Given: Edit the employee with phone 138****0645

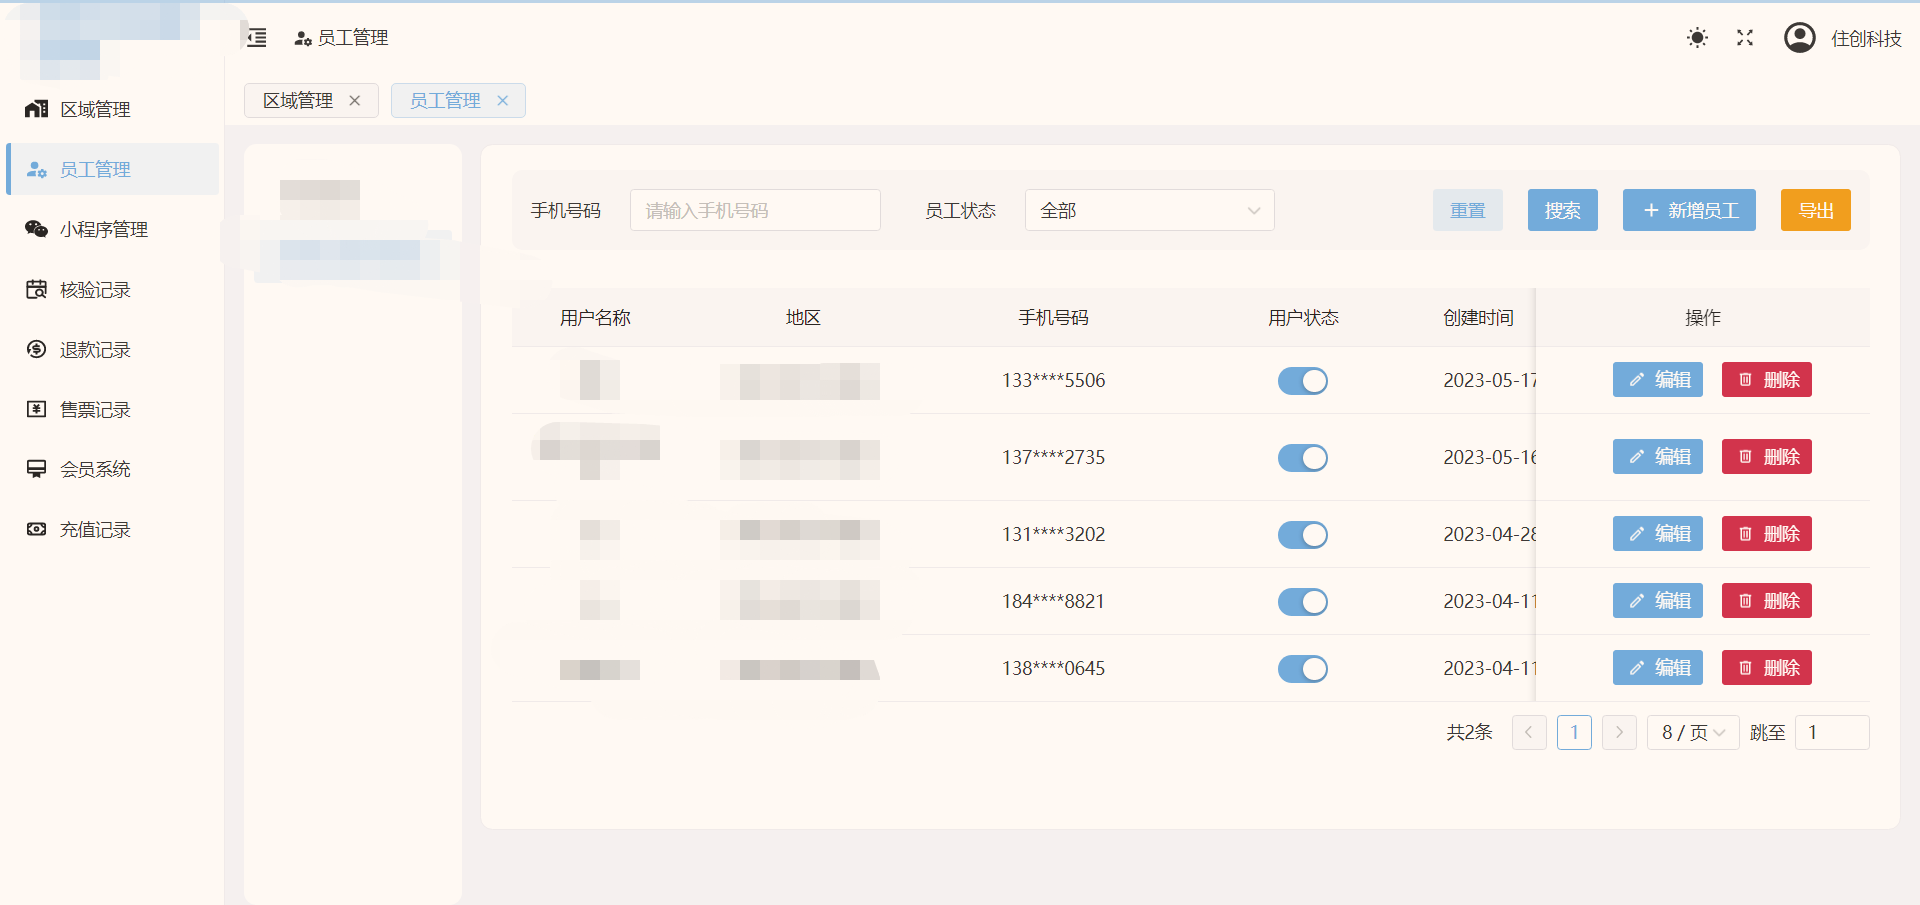Looking at the screenshot, I should point(1658,668).
